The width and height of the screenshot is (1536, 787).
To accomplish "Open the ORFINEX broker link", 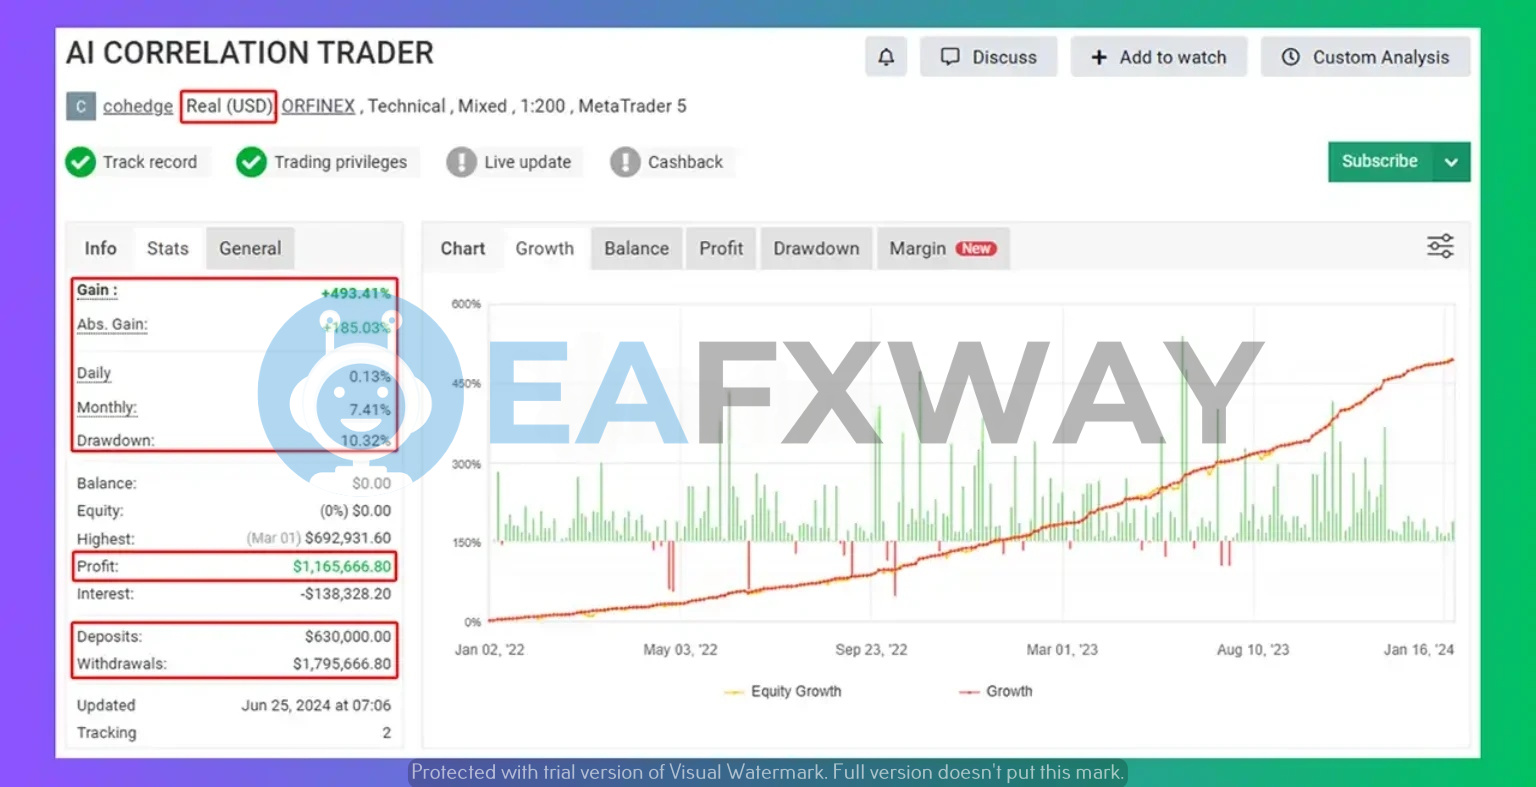I will (x=318, y=106).
